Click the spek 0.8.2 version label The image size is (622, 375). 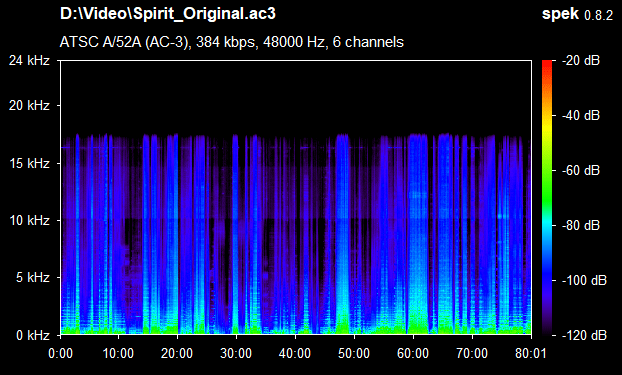(577, 14)
